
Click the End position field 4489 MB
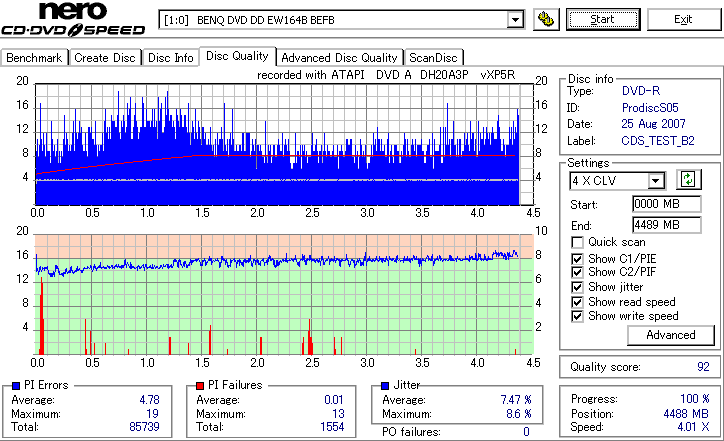(666, 225)
